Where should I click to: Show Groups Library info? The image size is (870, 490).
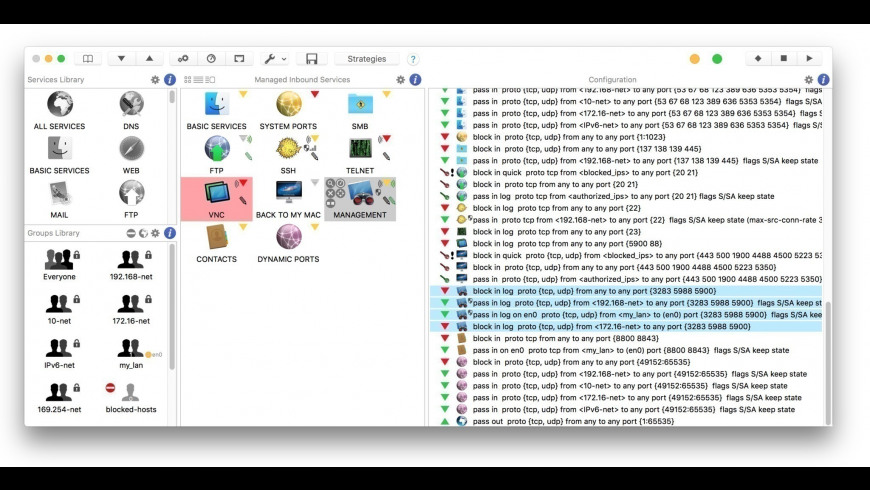point(170,233)
